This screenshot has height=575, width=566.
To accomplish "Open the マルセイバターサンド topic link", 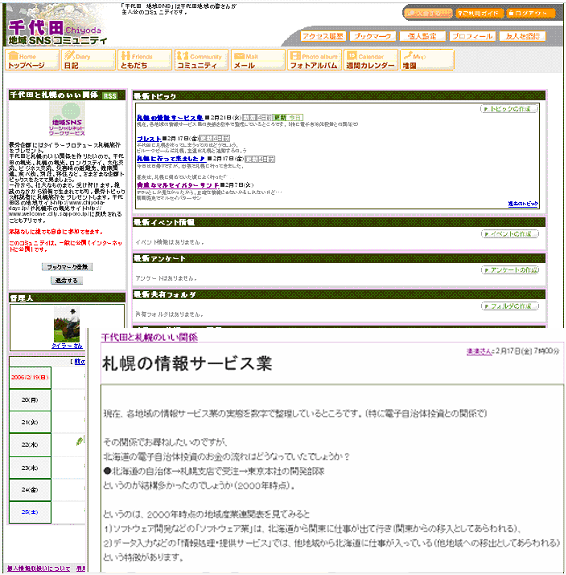I will [178, 185].
